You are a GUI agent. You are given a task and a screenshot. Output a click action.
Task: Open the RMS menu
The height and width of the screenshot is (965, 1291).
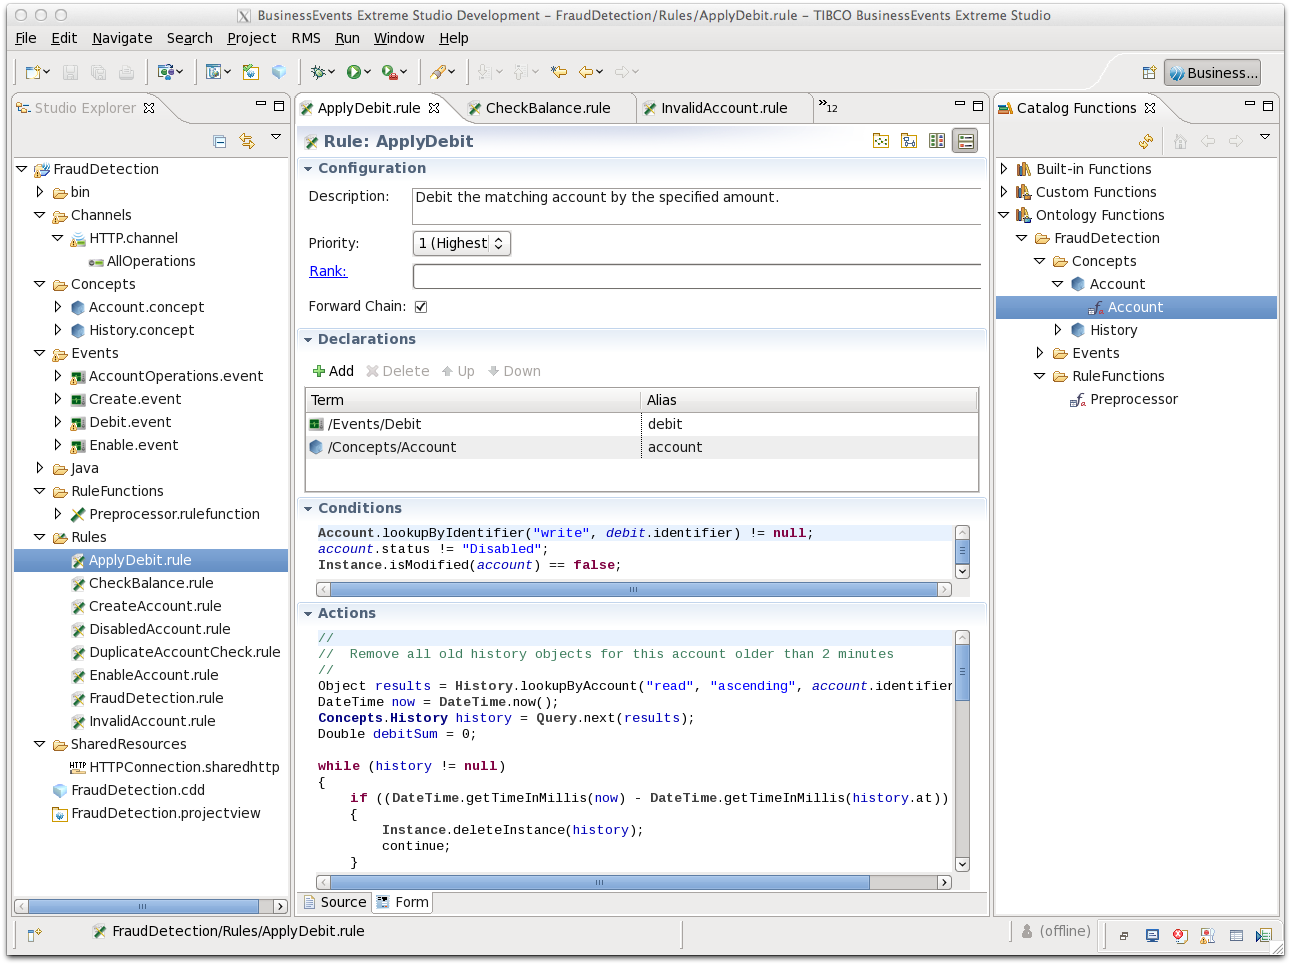(306, 38)
